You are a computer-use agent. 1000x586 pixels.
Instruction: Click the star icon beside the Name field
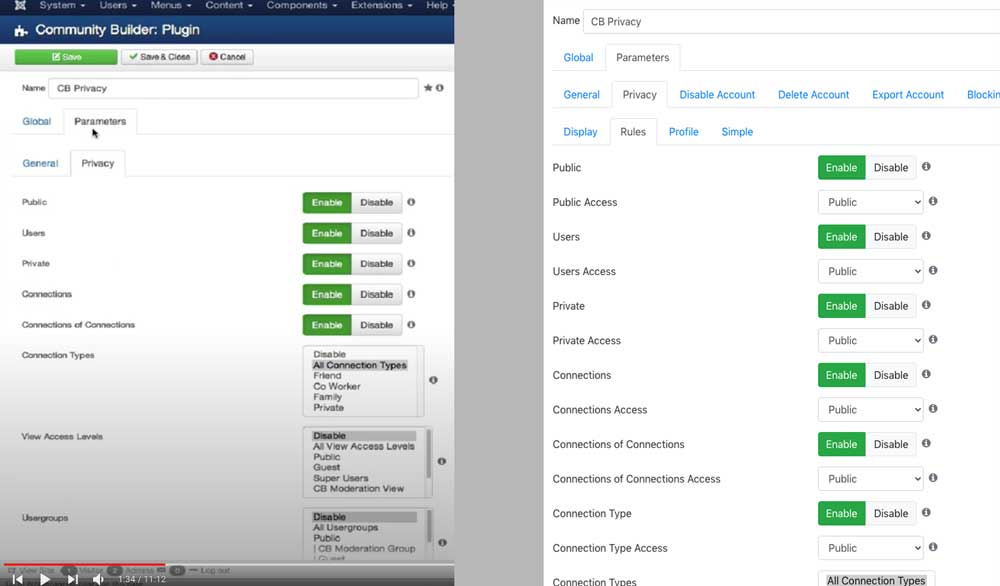point(428,88)
